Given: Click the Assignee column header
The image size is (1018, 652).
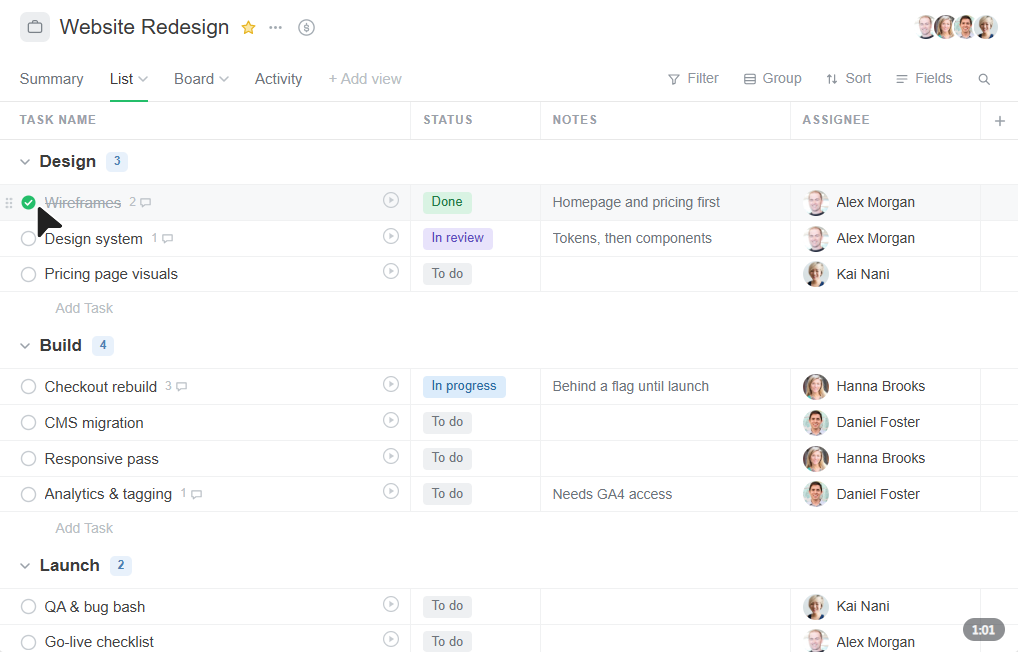Looking at the screenshot, I should [836, 120].
